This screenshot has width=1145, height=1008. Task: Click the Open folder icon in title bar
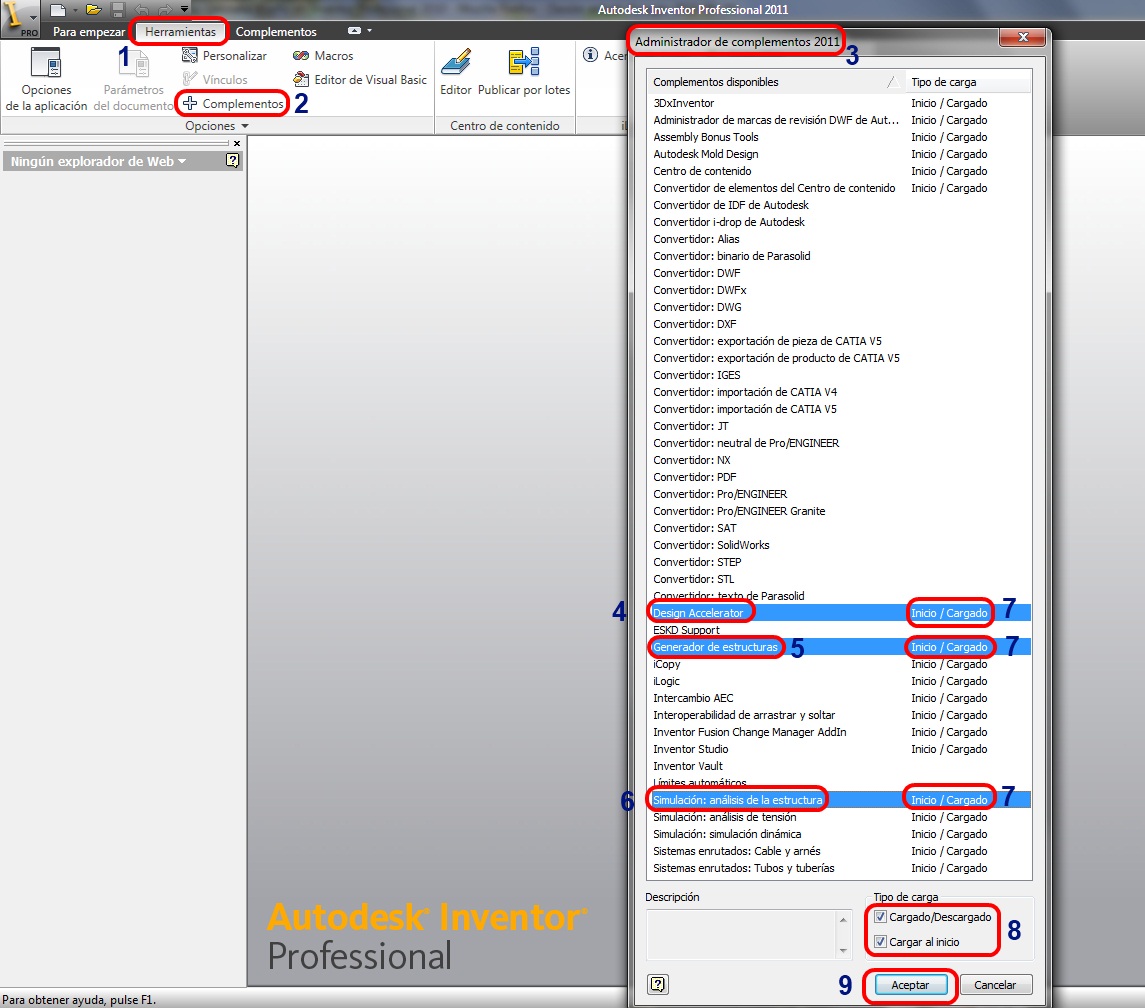tap(93, 10)
